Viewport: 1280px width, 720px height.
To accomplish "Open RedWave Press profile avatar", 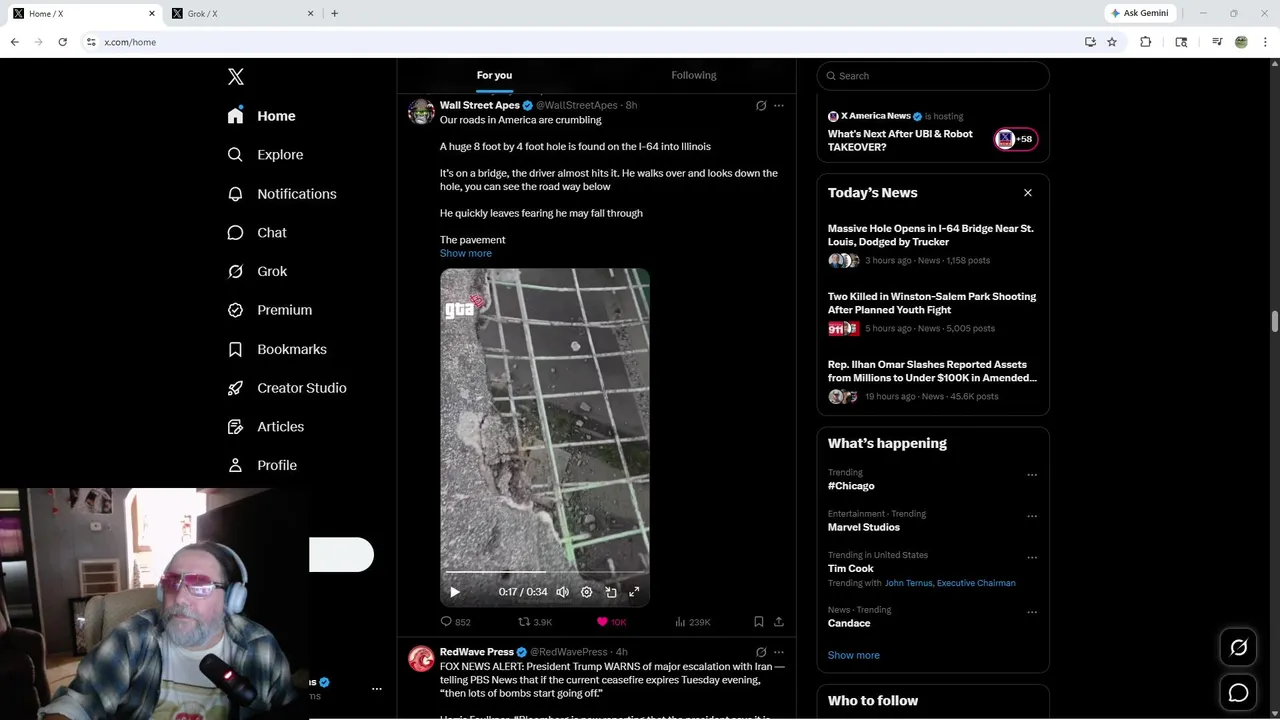I will pos(421,658).
